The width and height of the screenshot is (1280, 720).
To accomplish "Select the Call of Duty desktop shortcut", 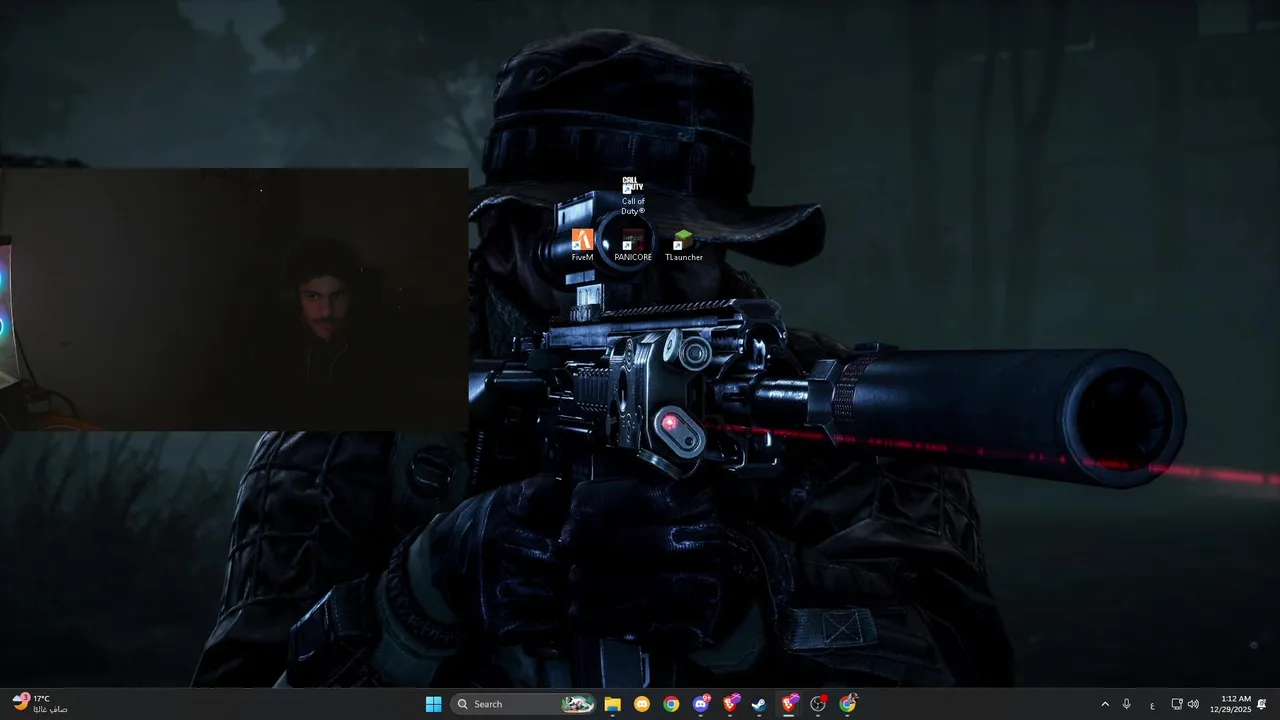I will 632,195.
